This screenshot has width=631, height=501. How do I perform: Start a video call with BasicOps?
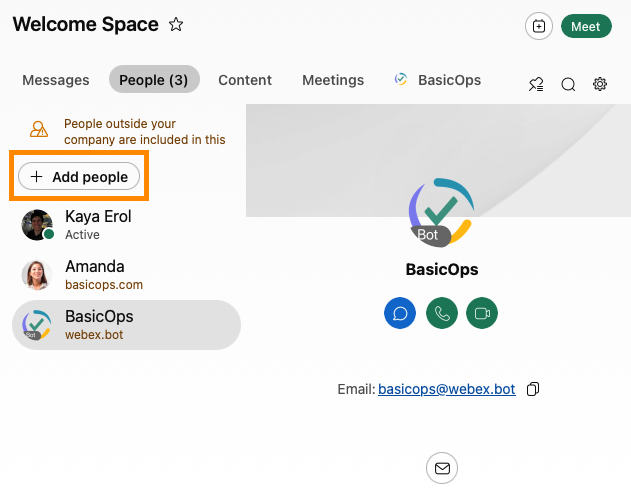pyautogui.click(x=482, y=313)
